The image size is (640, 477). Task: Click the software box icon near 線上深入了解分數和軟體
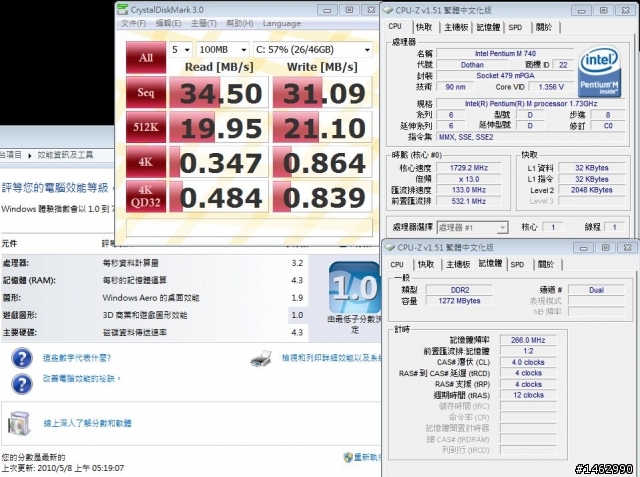coord(20,423)
